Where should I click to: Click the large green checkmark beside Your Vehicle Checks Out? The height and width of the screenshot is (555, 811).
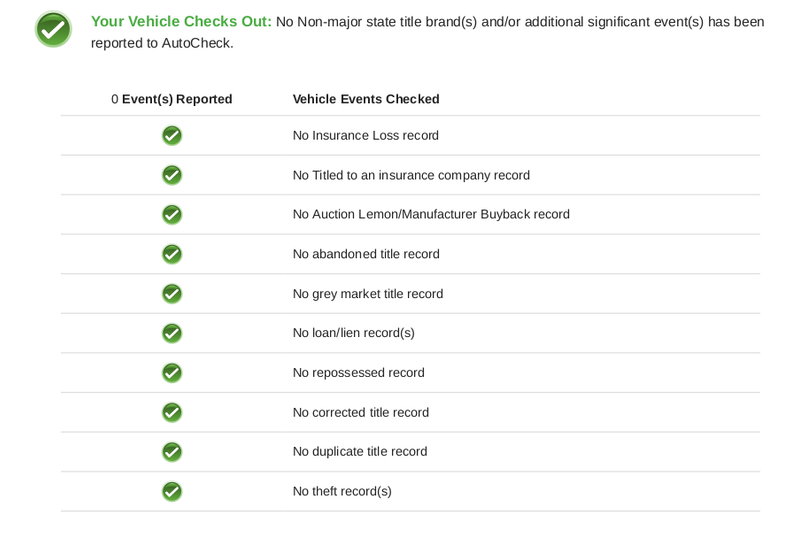(x=53, y=29)
